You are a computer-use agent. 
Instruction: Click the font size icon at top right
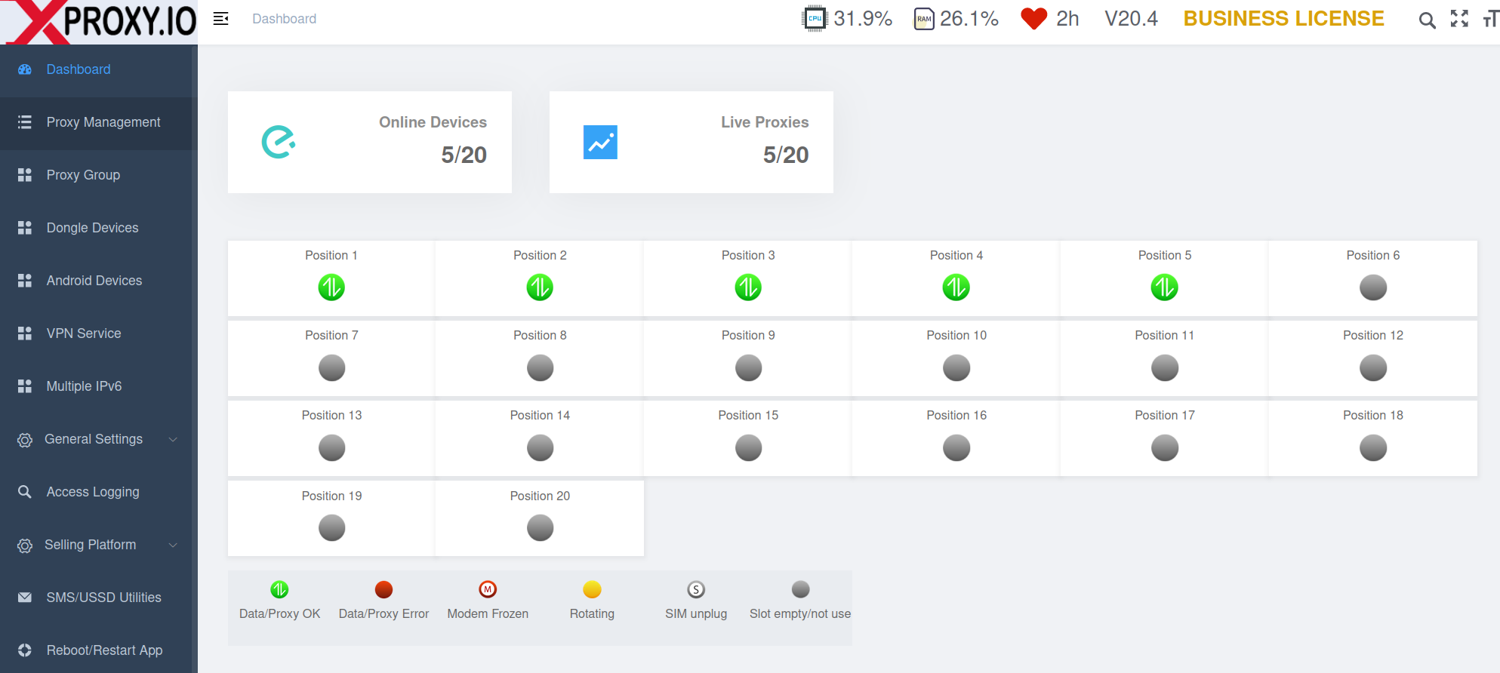1491,19
